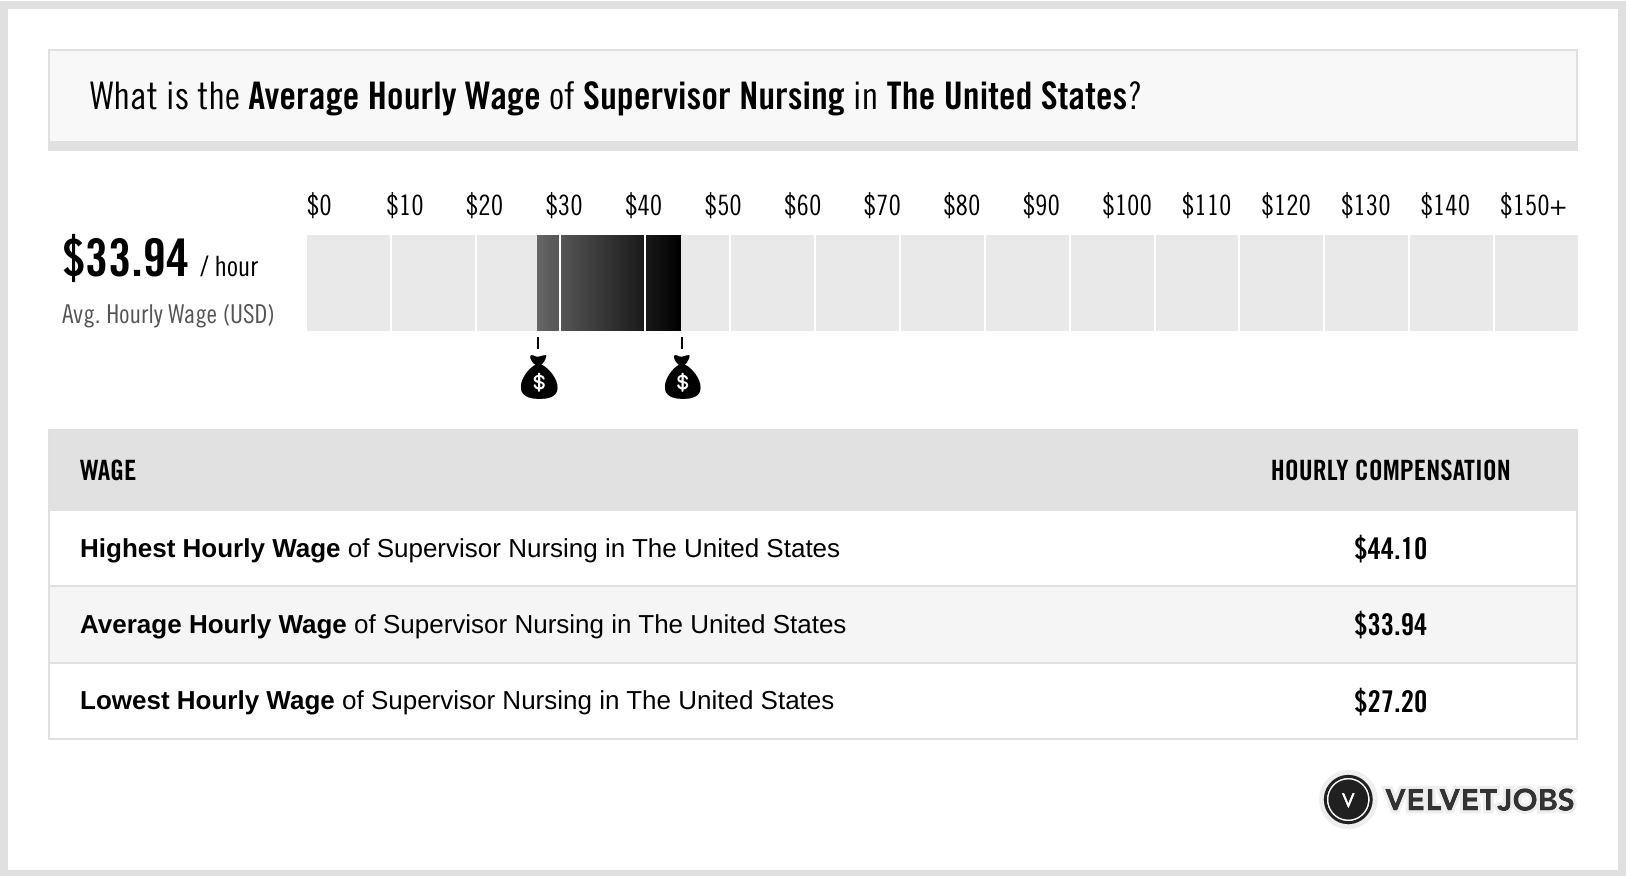Click the darkest segment of wage bar

click(x=663, y=283)
